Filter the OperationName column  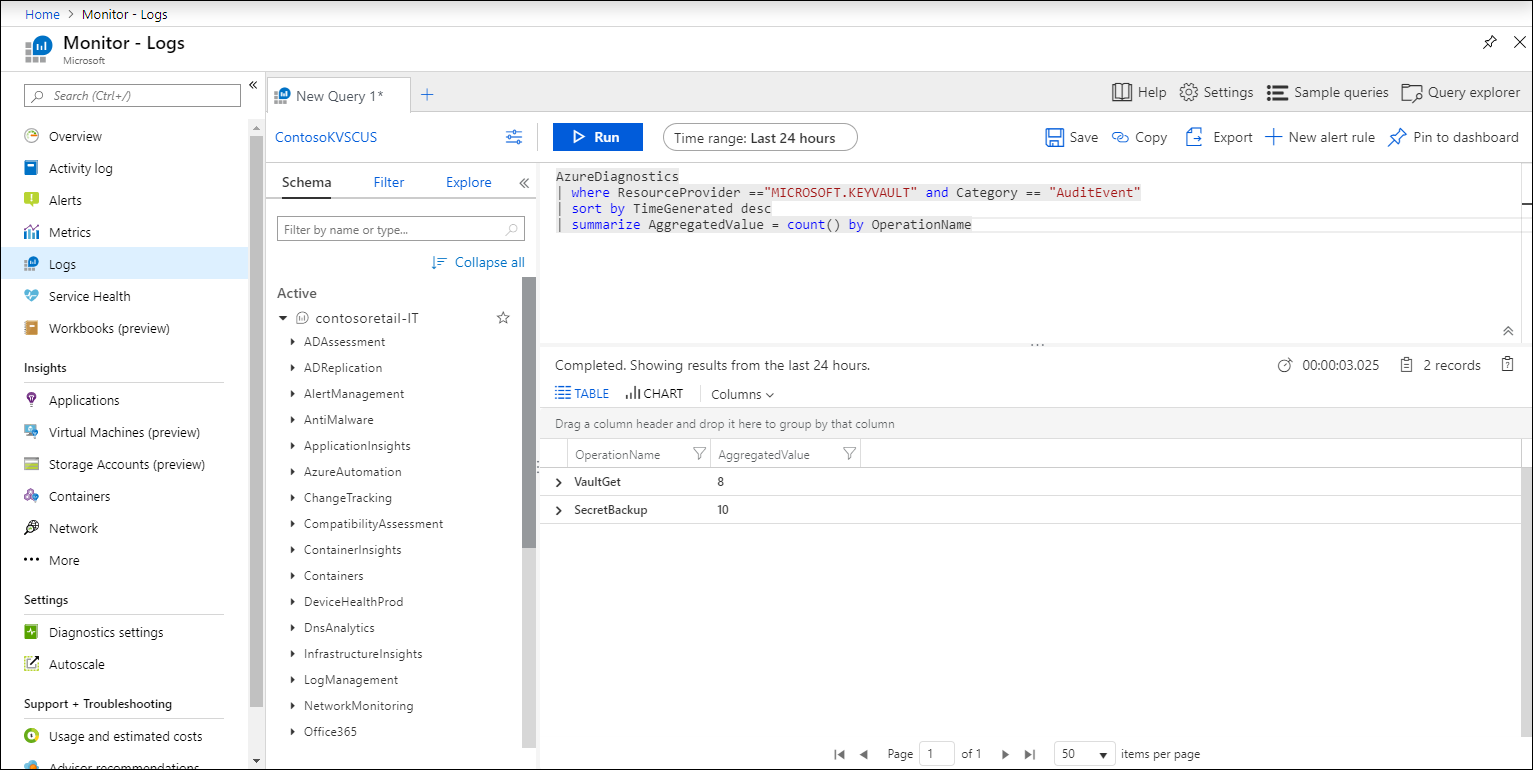699,454
